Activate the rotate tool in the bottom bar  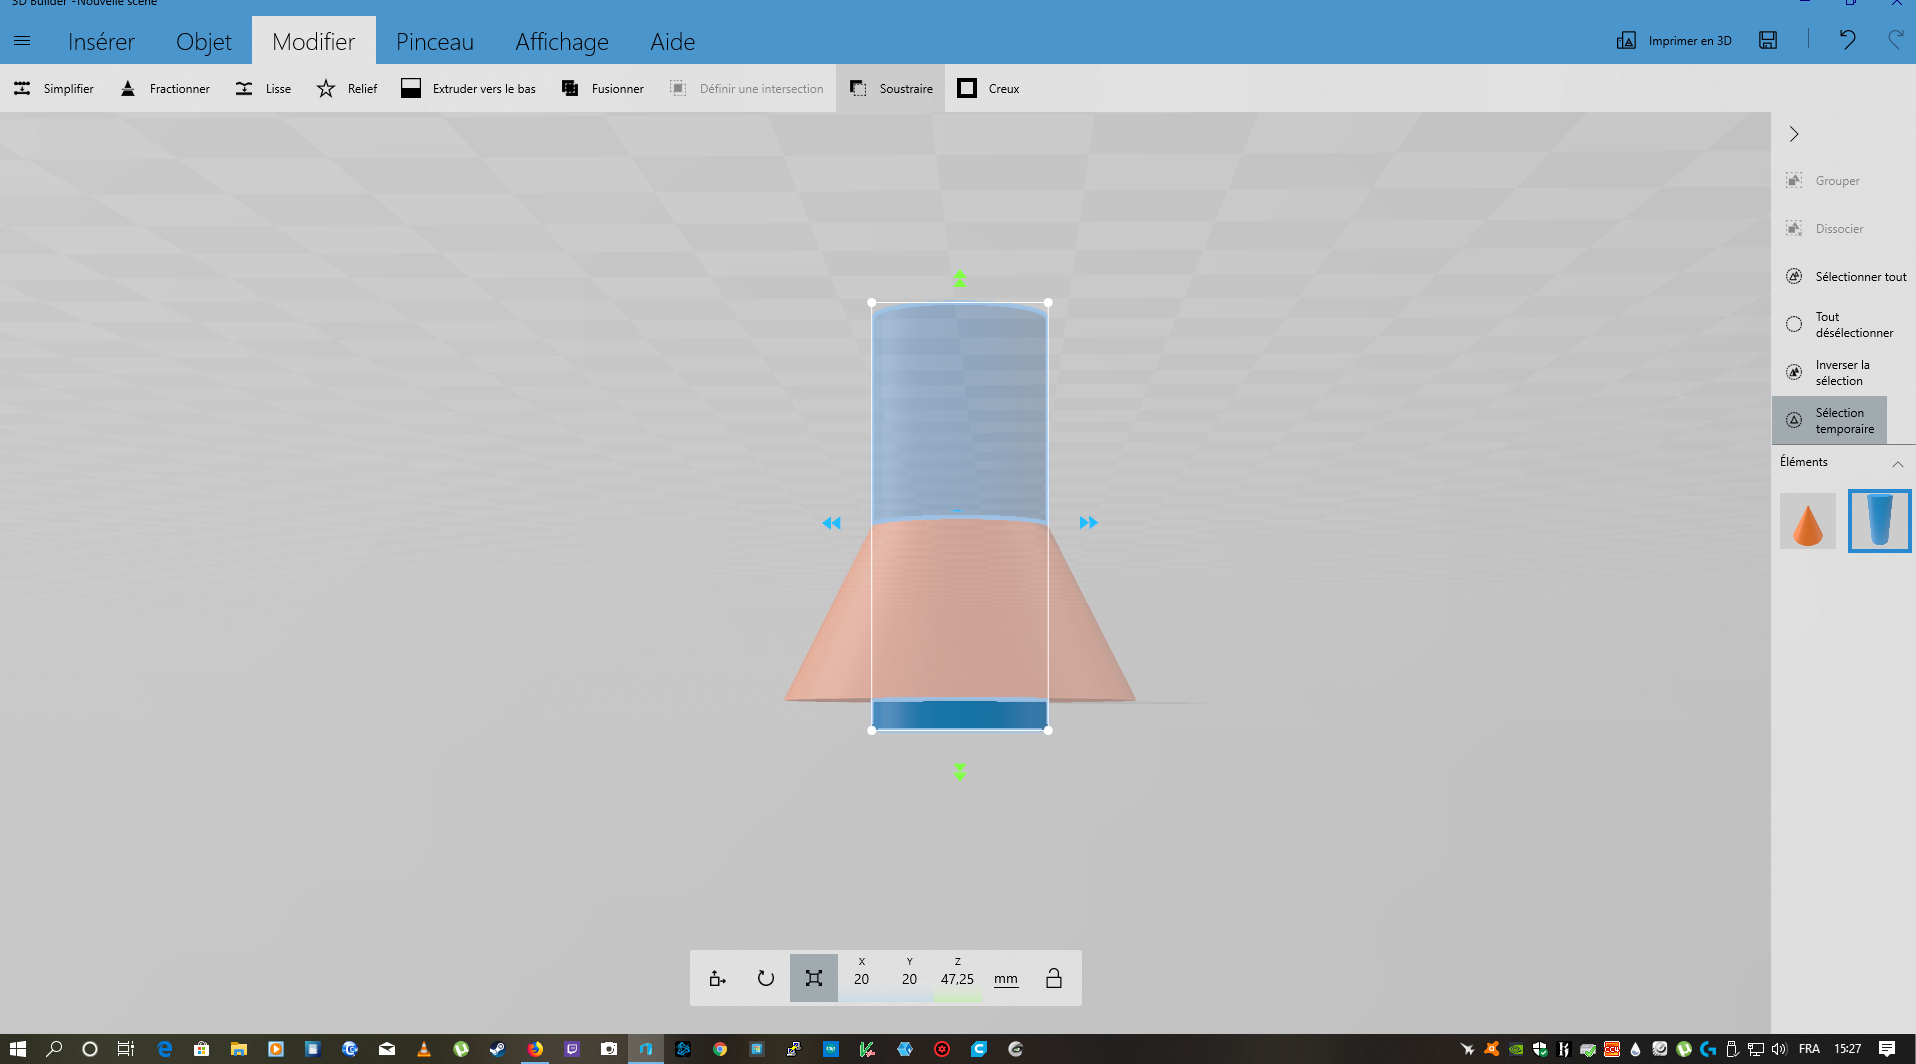click(765, 978)
